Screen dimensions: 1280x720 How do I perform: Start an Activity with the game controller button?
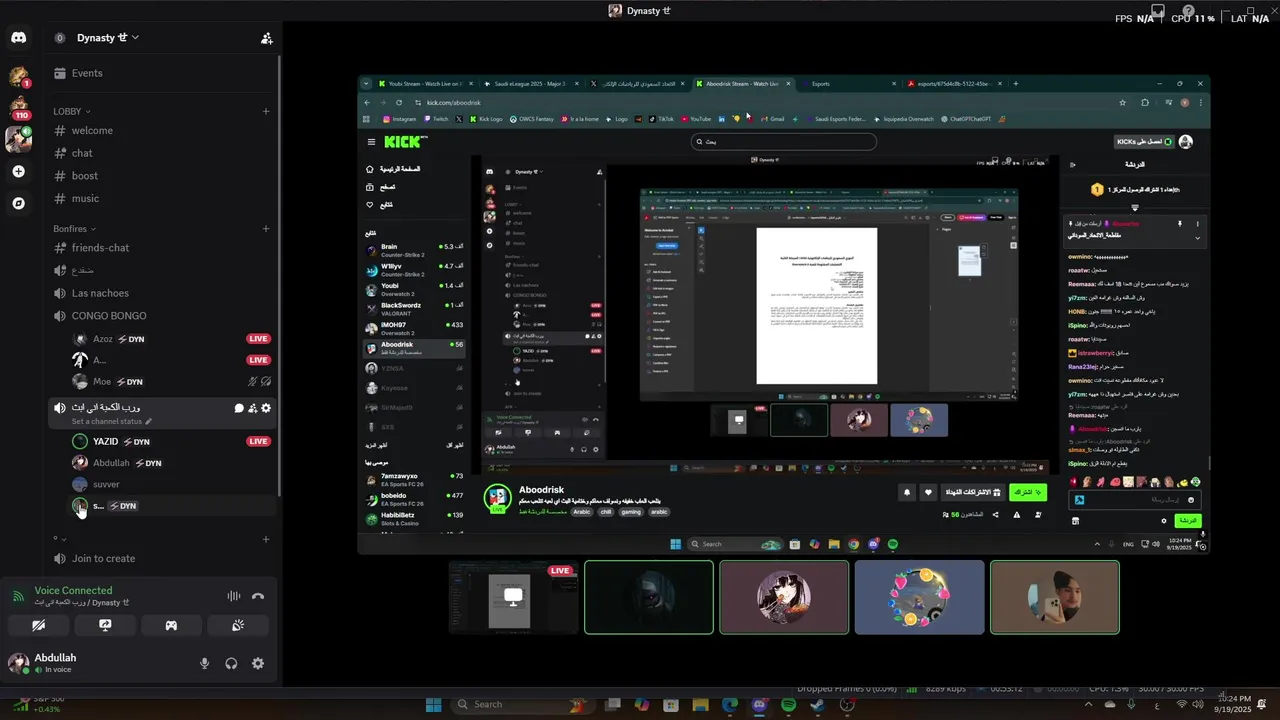tap(171, 626)
